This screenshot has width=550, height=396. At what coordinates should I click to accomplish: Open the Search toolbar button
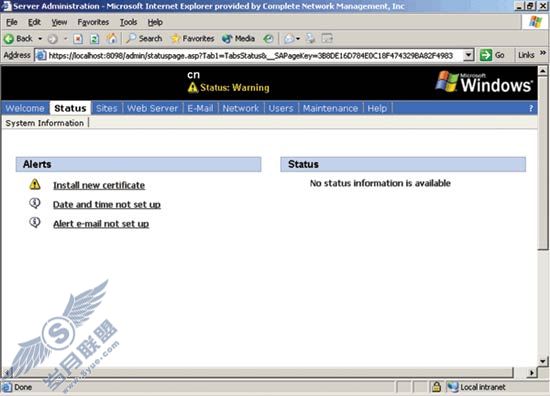144,39
